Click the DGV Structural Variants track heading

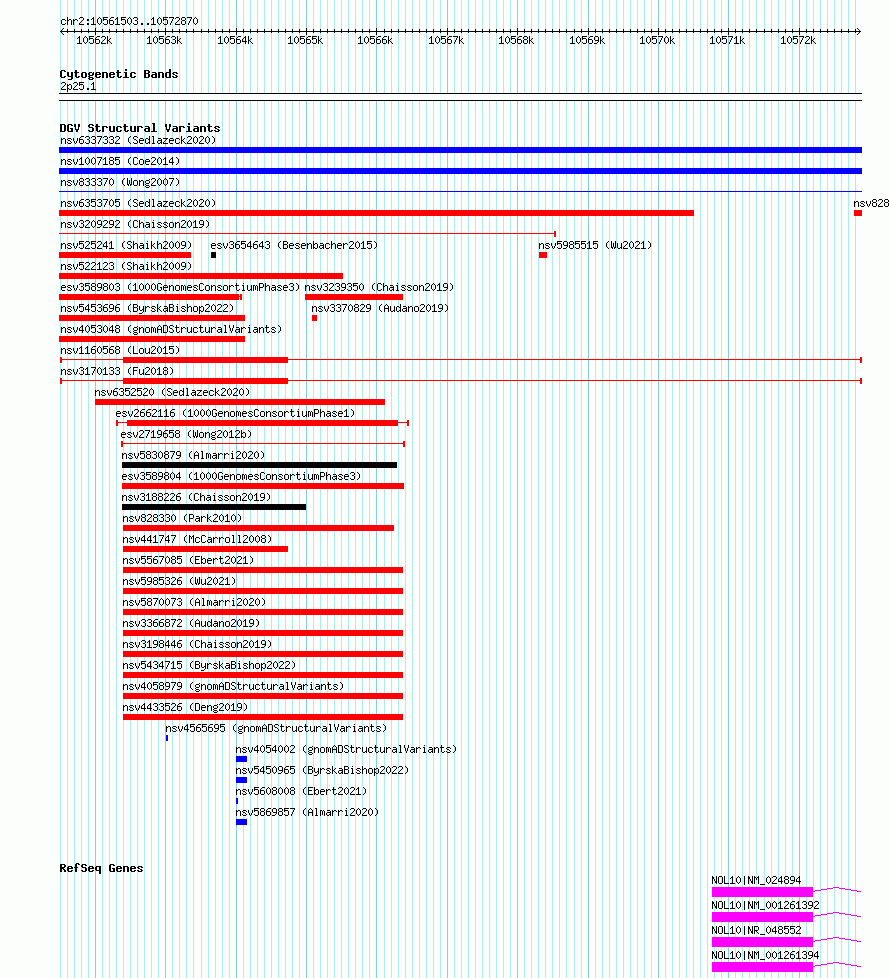tap(140, 128)
